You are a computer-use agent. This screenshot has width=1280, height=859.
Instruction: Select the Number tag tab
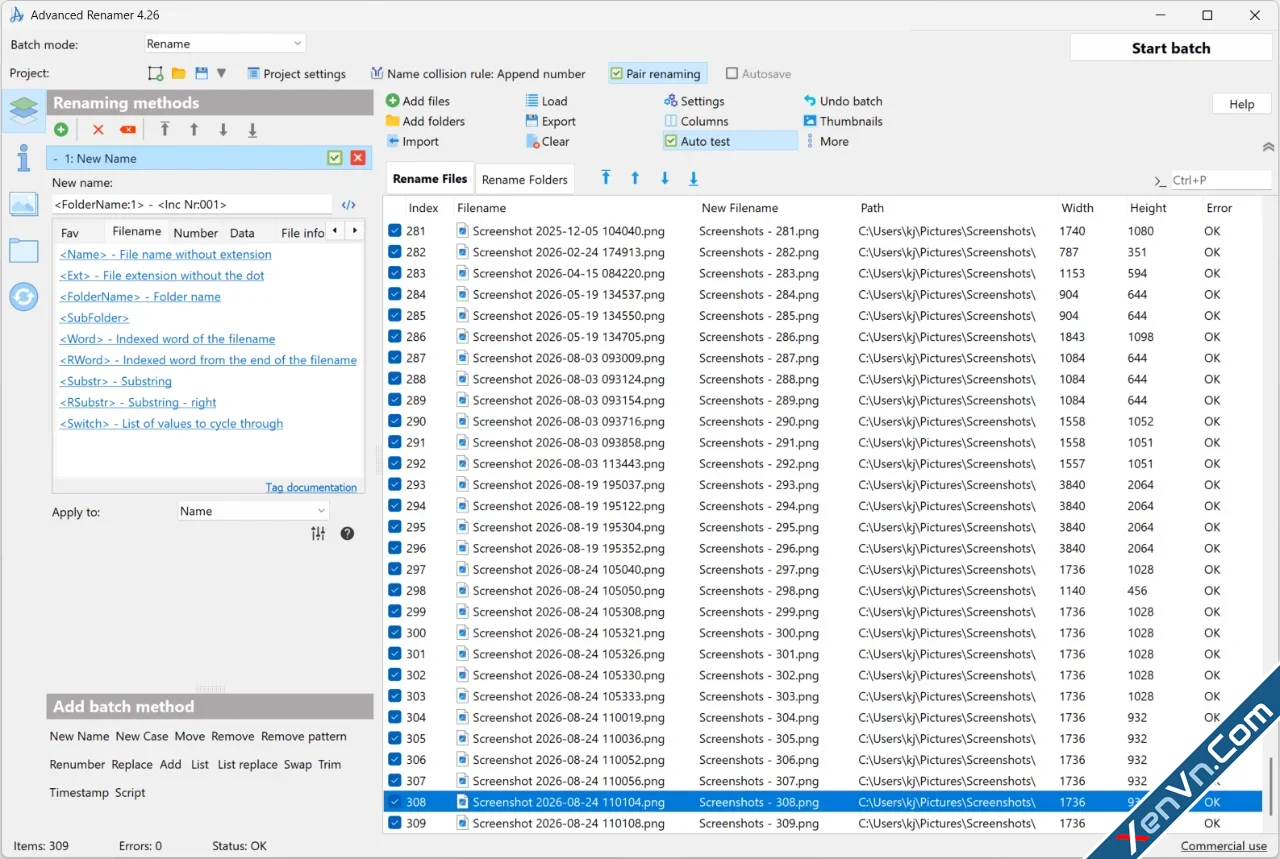point(196,233)
